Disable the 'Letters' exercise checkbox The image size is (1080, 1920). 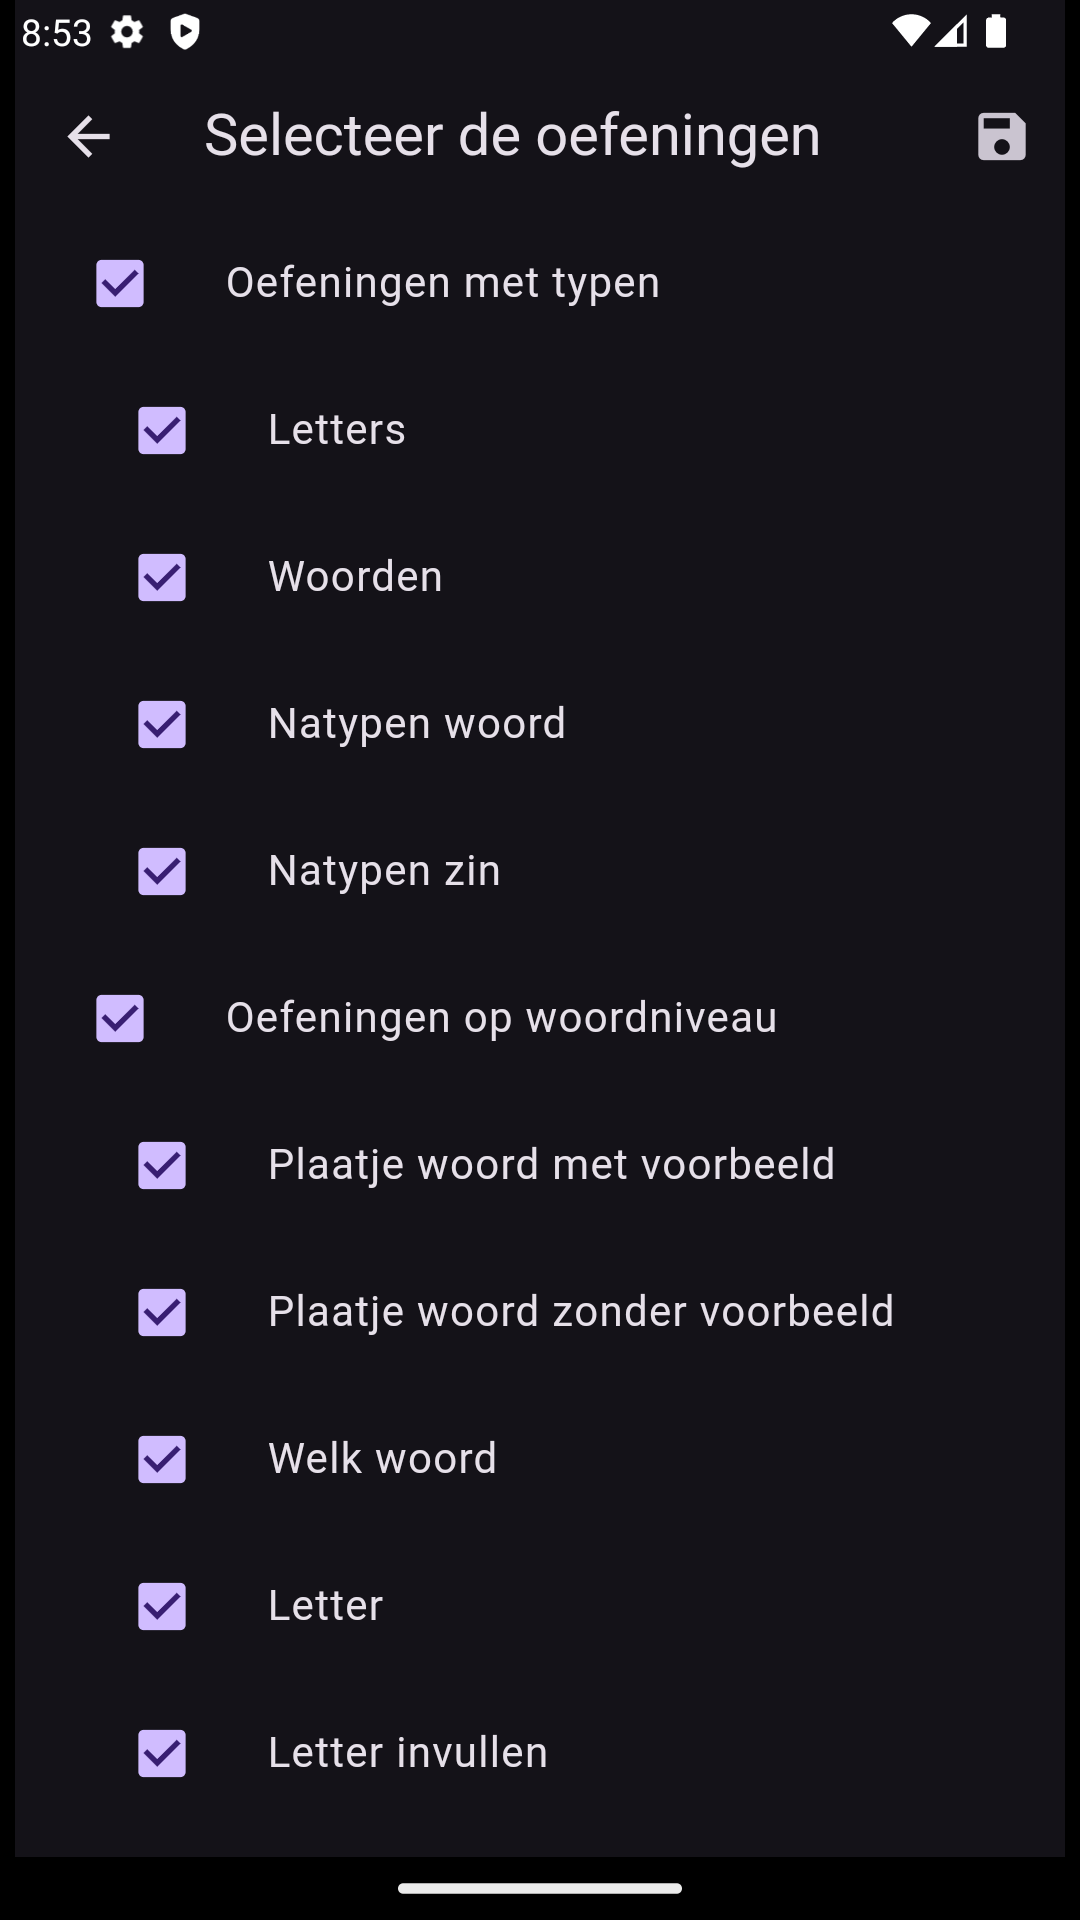pyautogui.click(x=162, y=431)
